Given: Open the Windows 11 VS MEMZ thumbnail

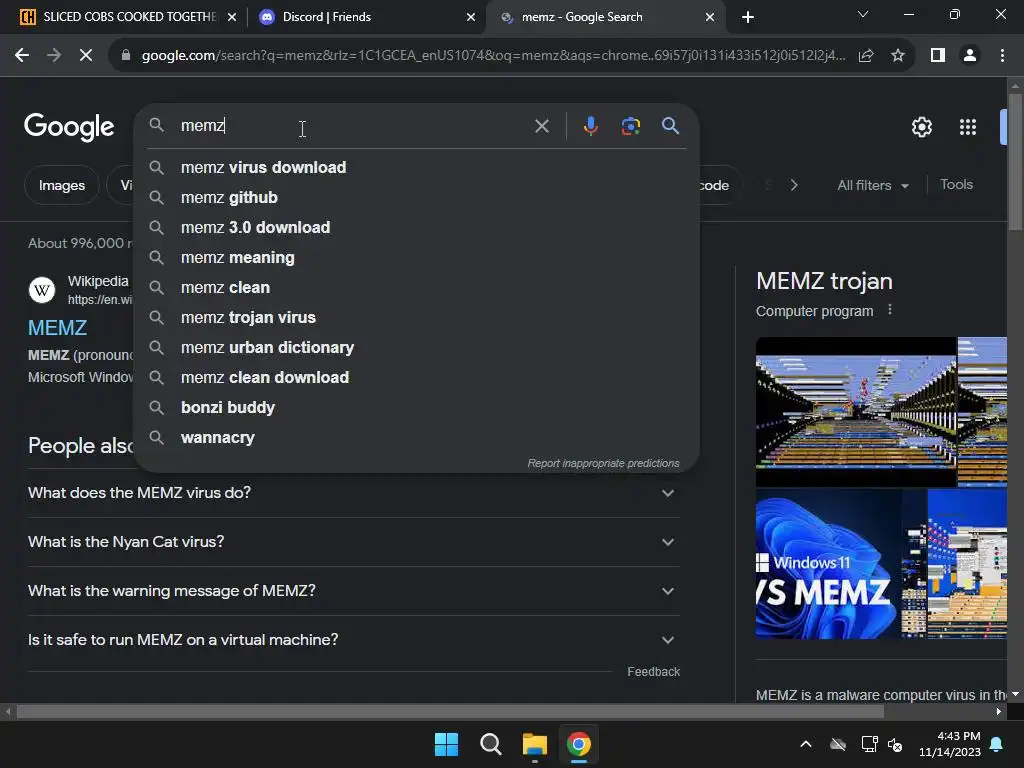Looking at the screenshot, I should 827,564.
